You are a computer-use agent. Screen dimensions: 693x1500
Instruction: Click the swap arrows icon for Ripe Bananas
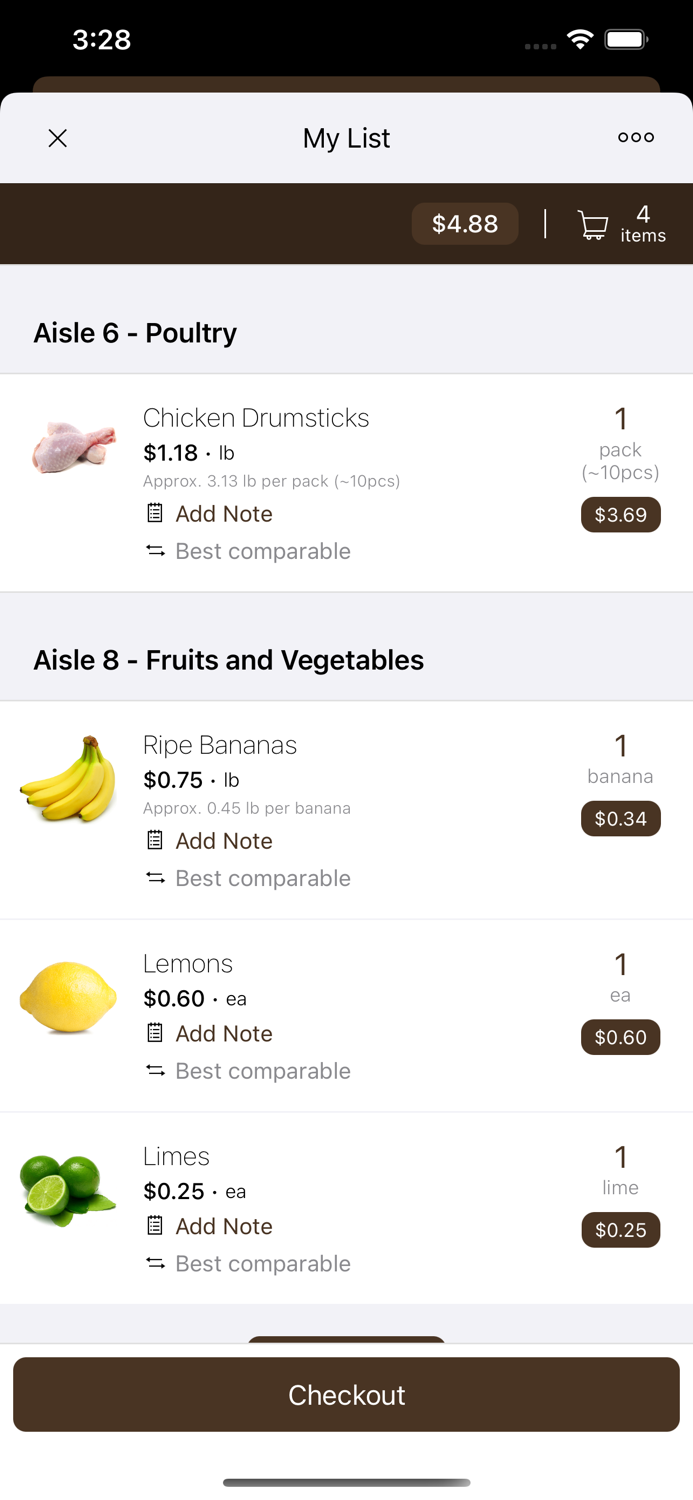click(x=155, y=878)
